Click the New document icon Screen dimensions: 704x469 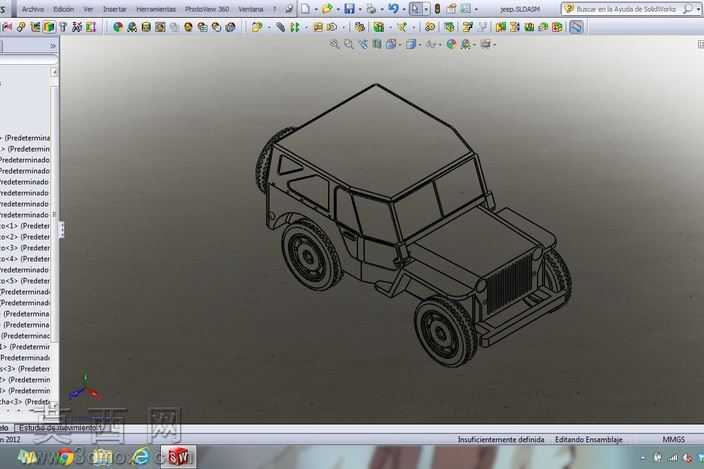306,9
